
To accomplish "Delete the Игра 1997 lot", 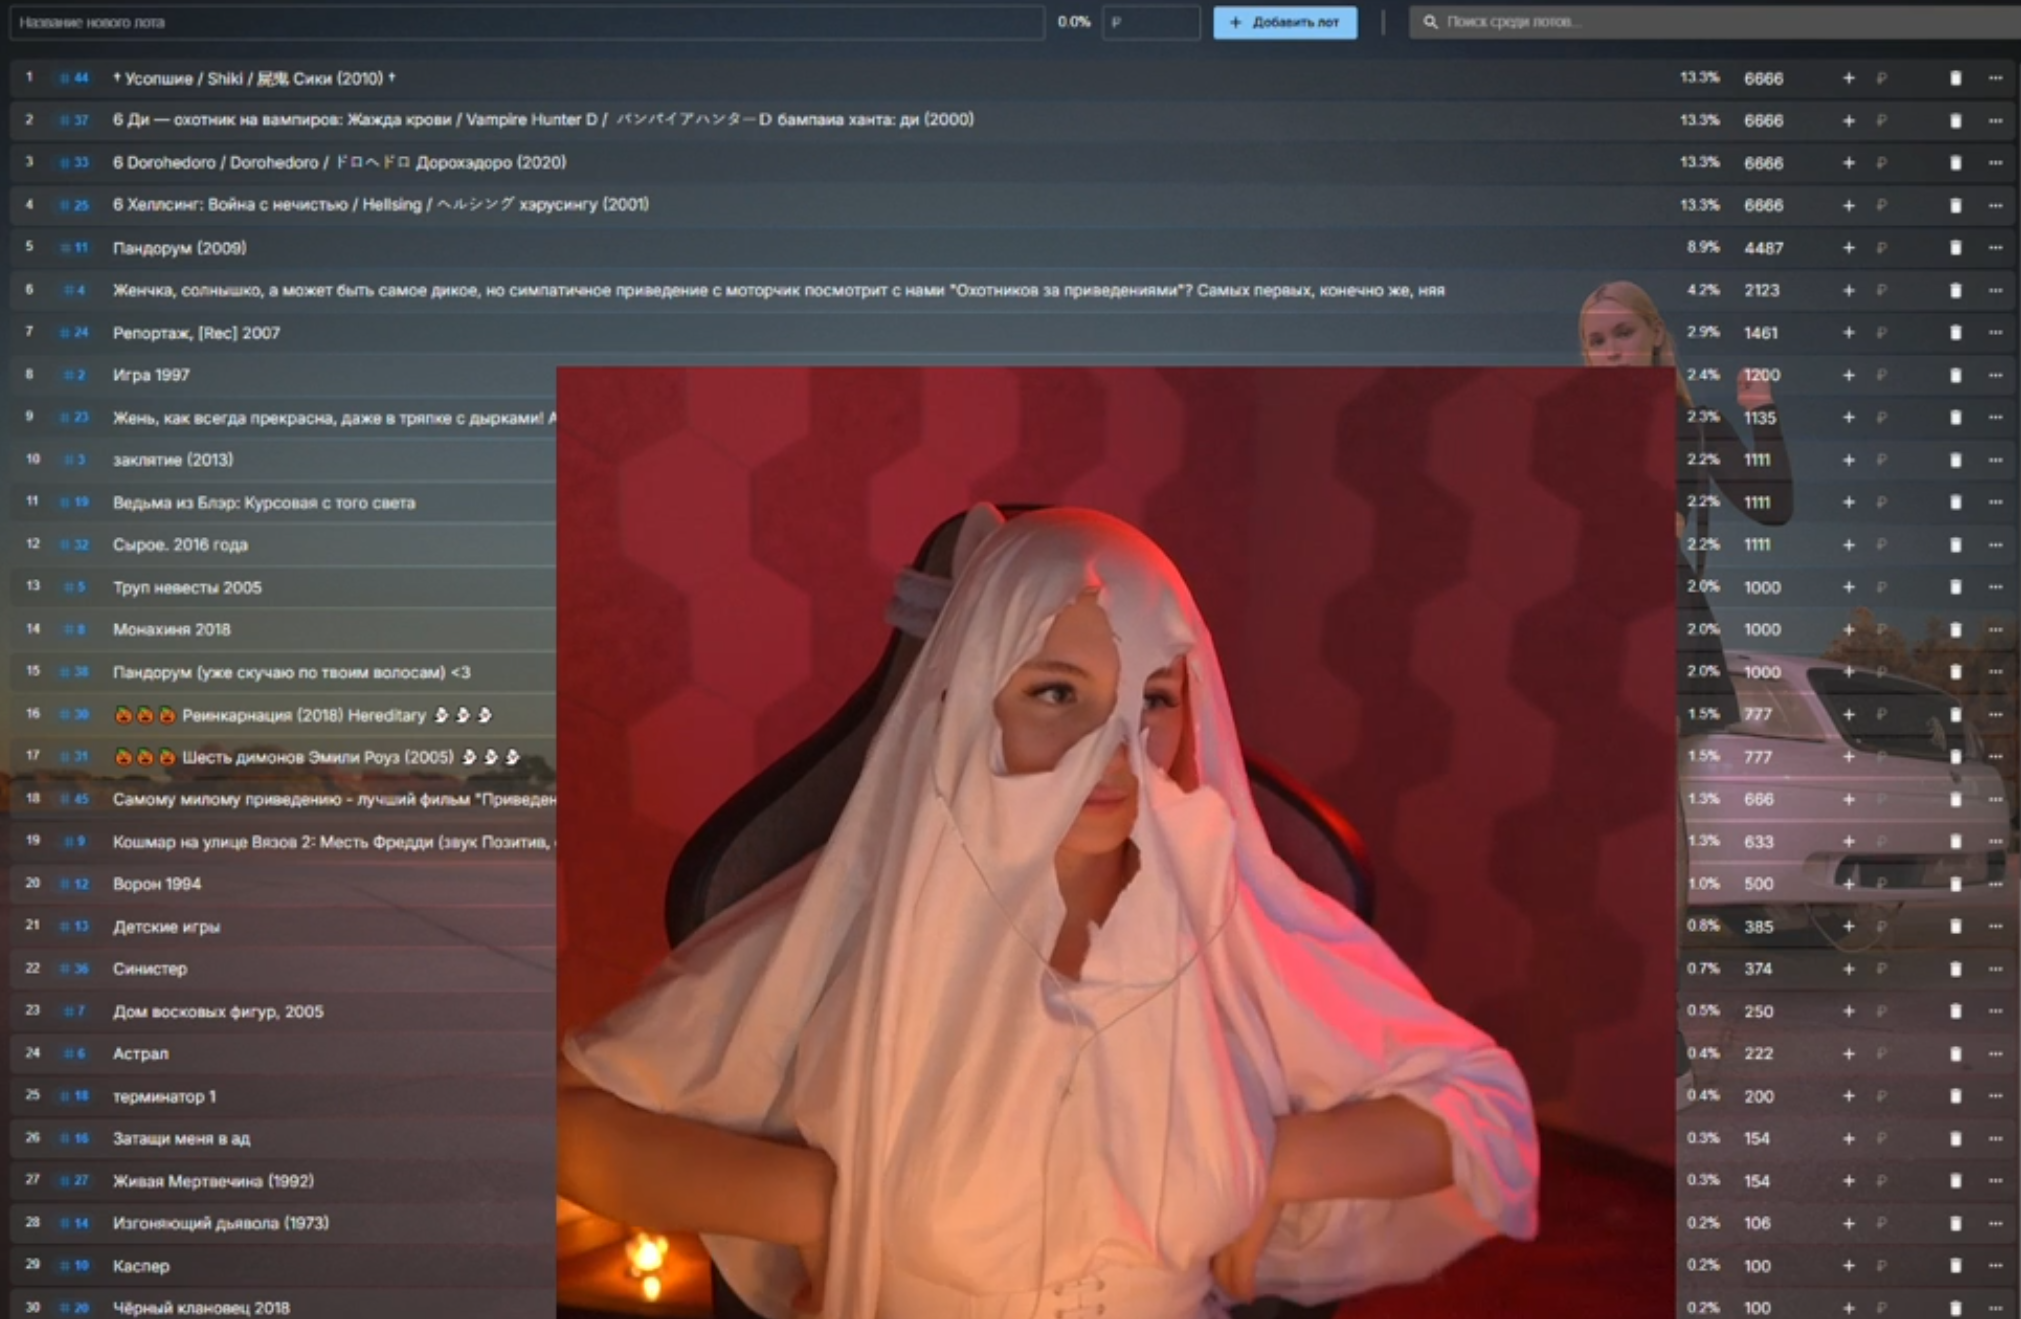I will [x=1955, y=375].
